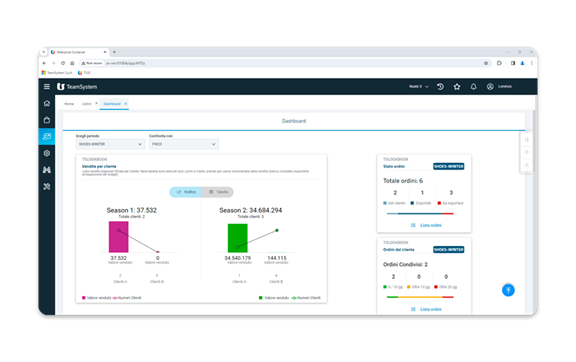
Task: Open the Confronta con dropdown
Action: [184, 144]
